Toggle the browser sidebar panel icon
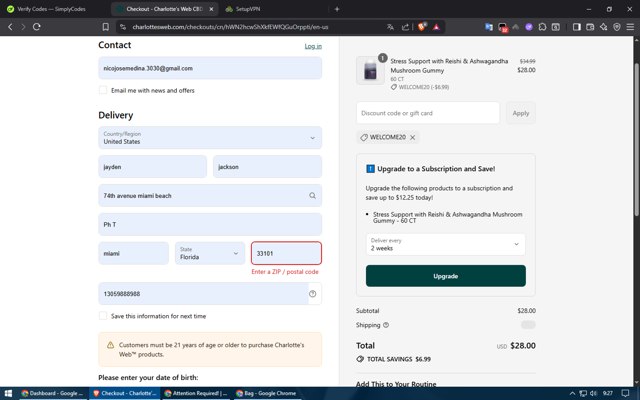The image size is (640, 400). coord(577,27)
